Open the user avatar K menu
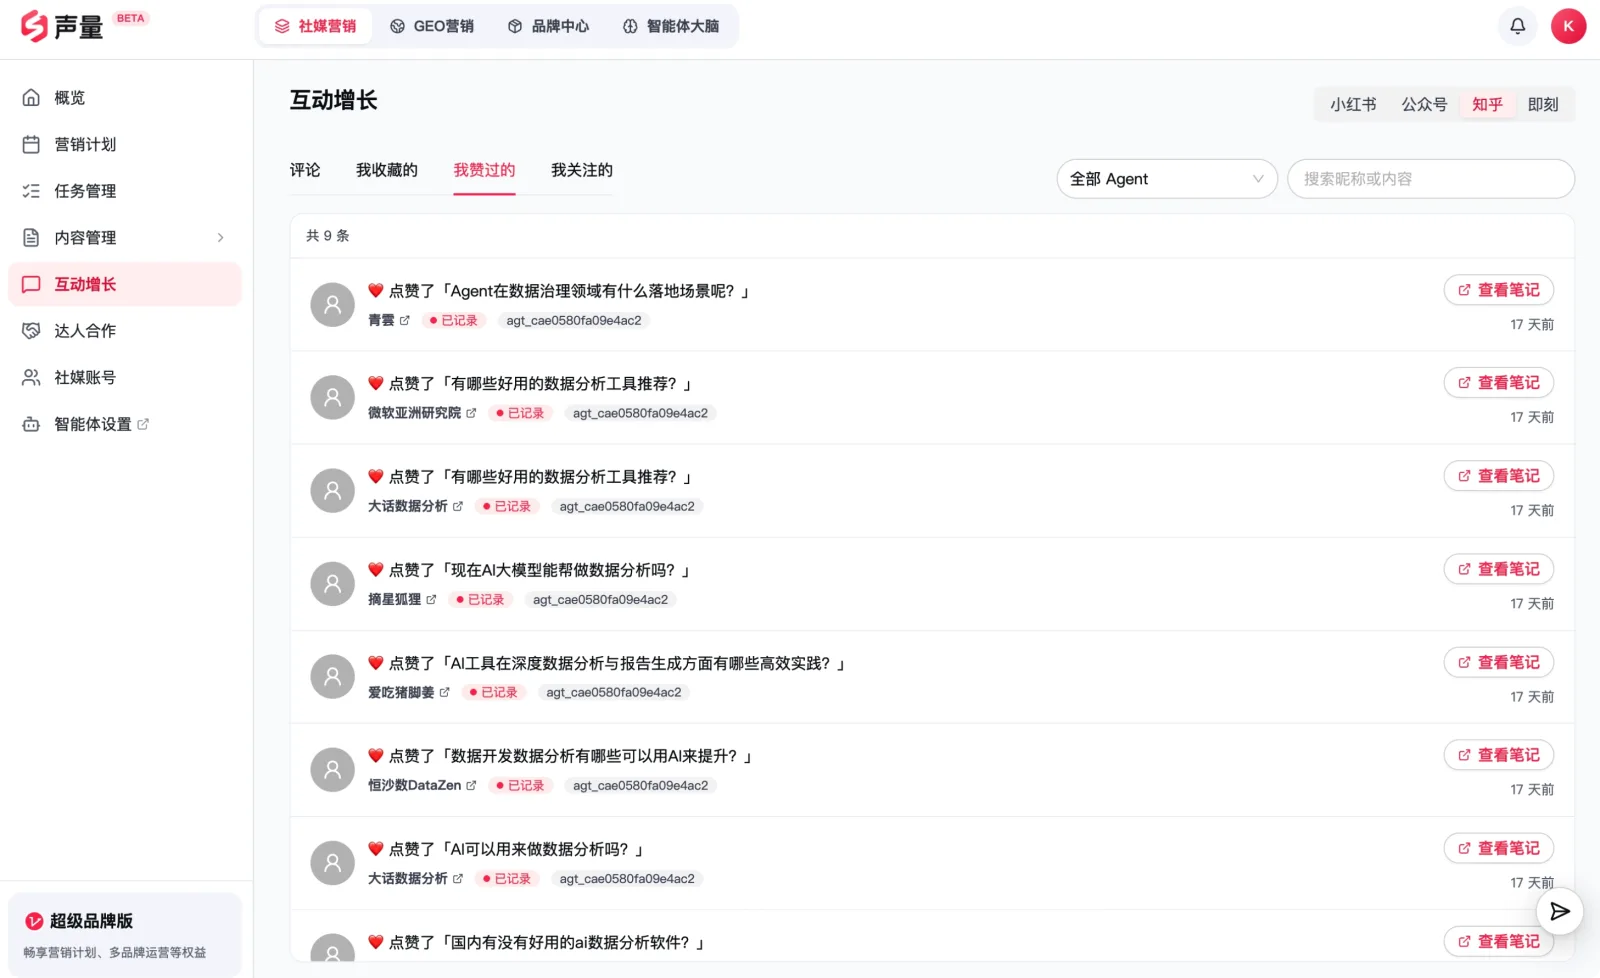Screen dimensions: 1600x978 pos(1568,26)
